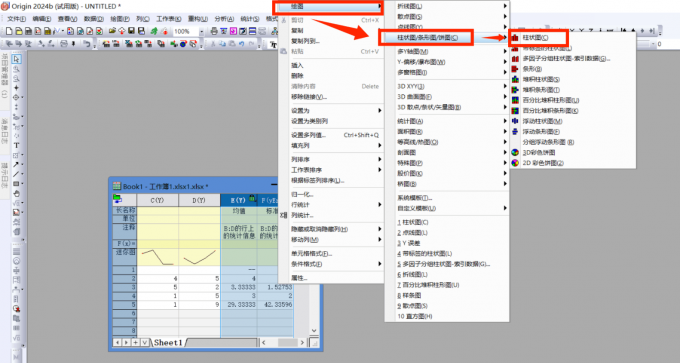Select 3D彩色饼图 pie chart entry
The height and width of the screenshot is (363, 680).
539,153
